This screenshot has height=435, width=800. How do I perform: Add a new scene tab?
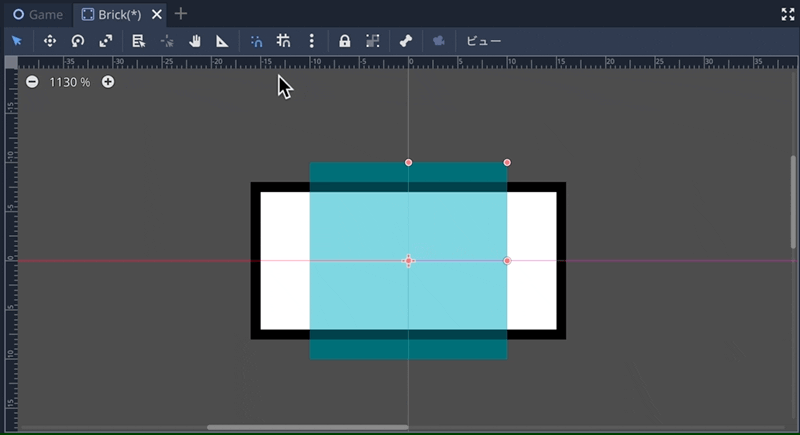[x=181, y=14]
